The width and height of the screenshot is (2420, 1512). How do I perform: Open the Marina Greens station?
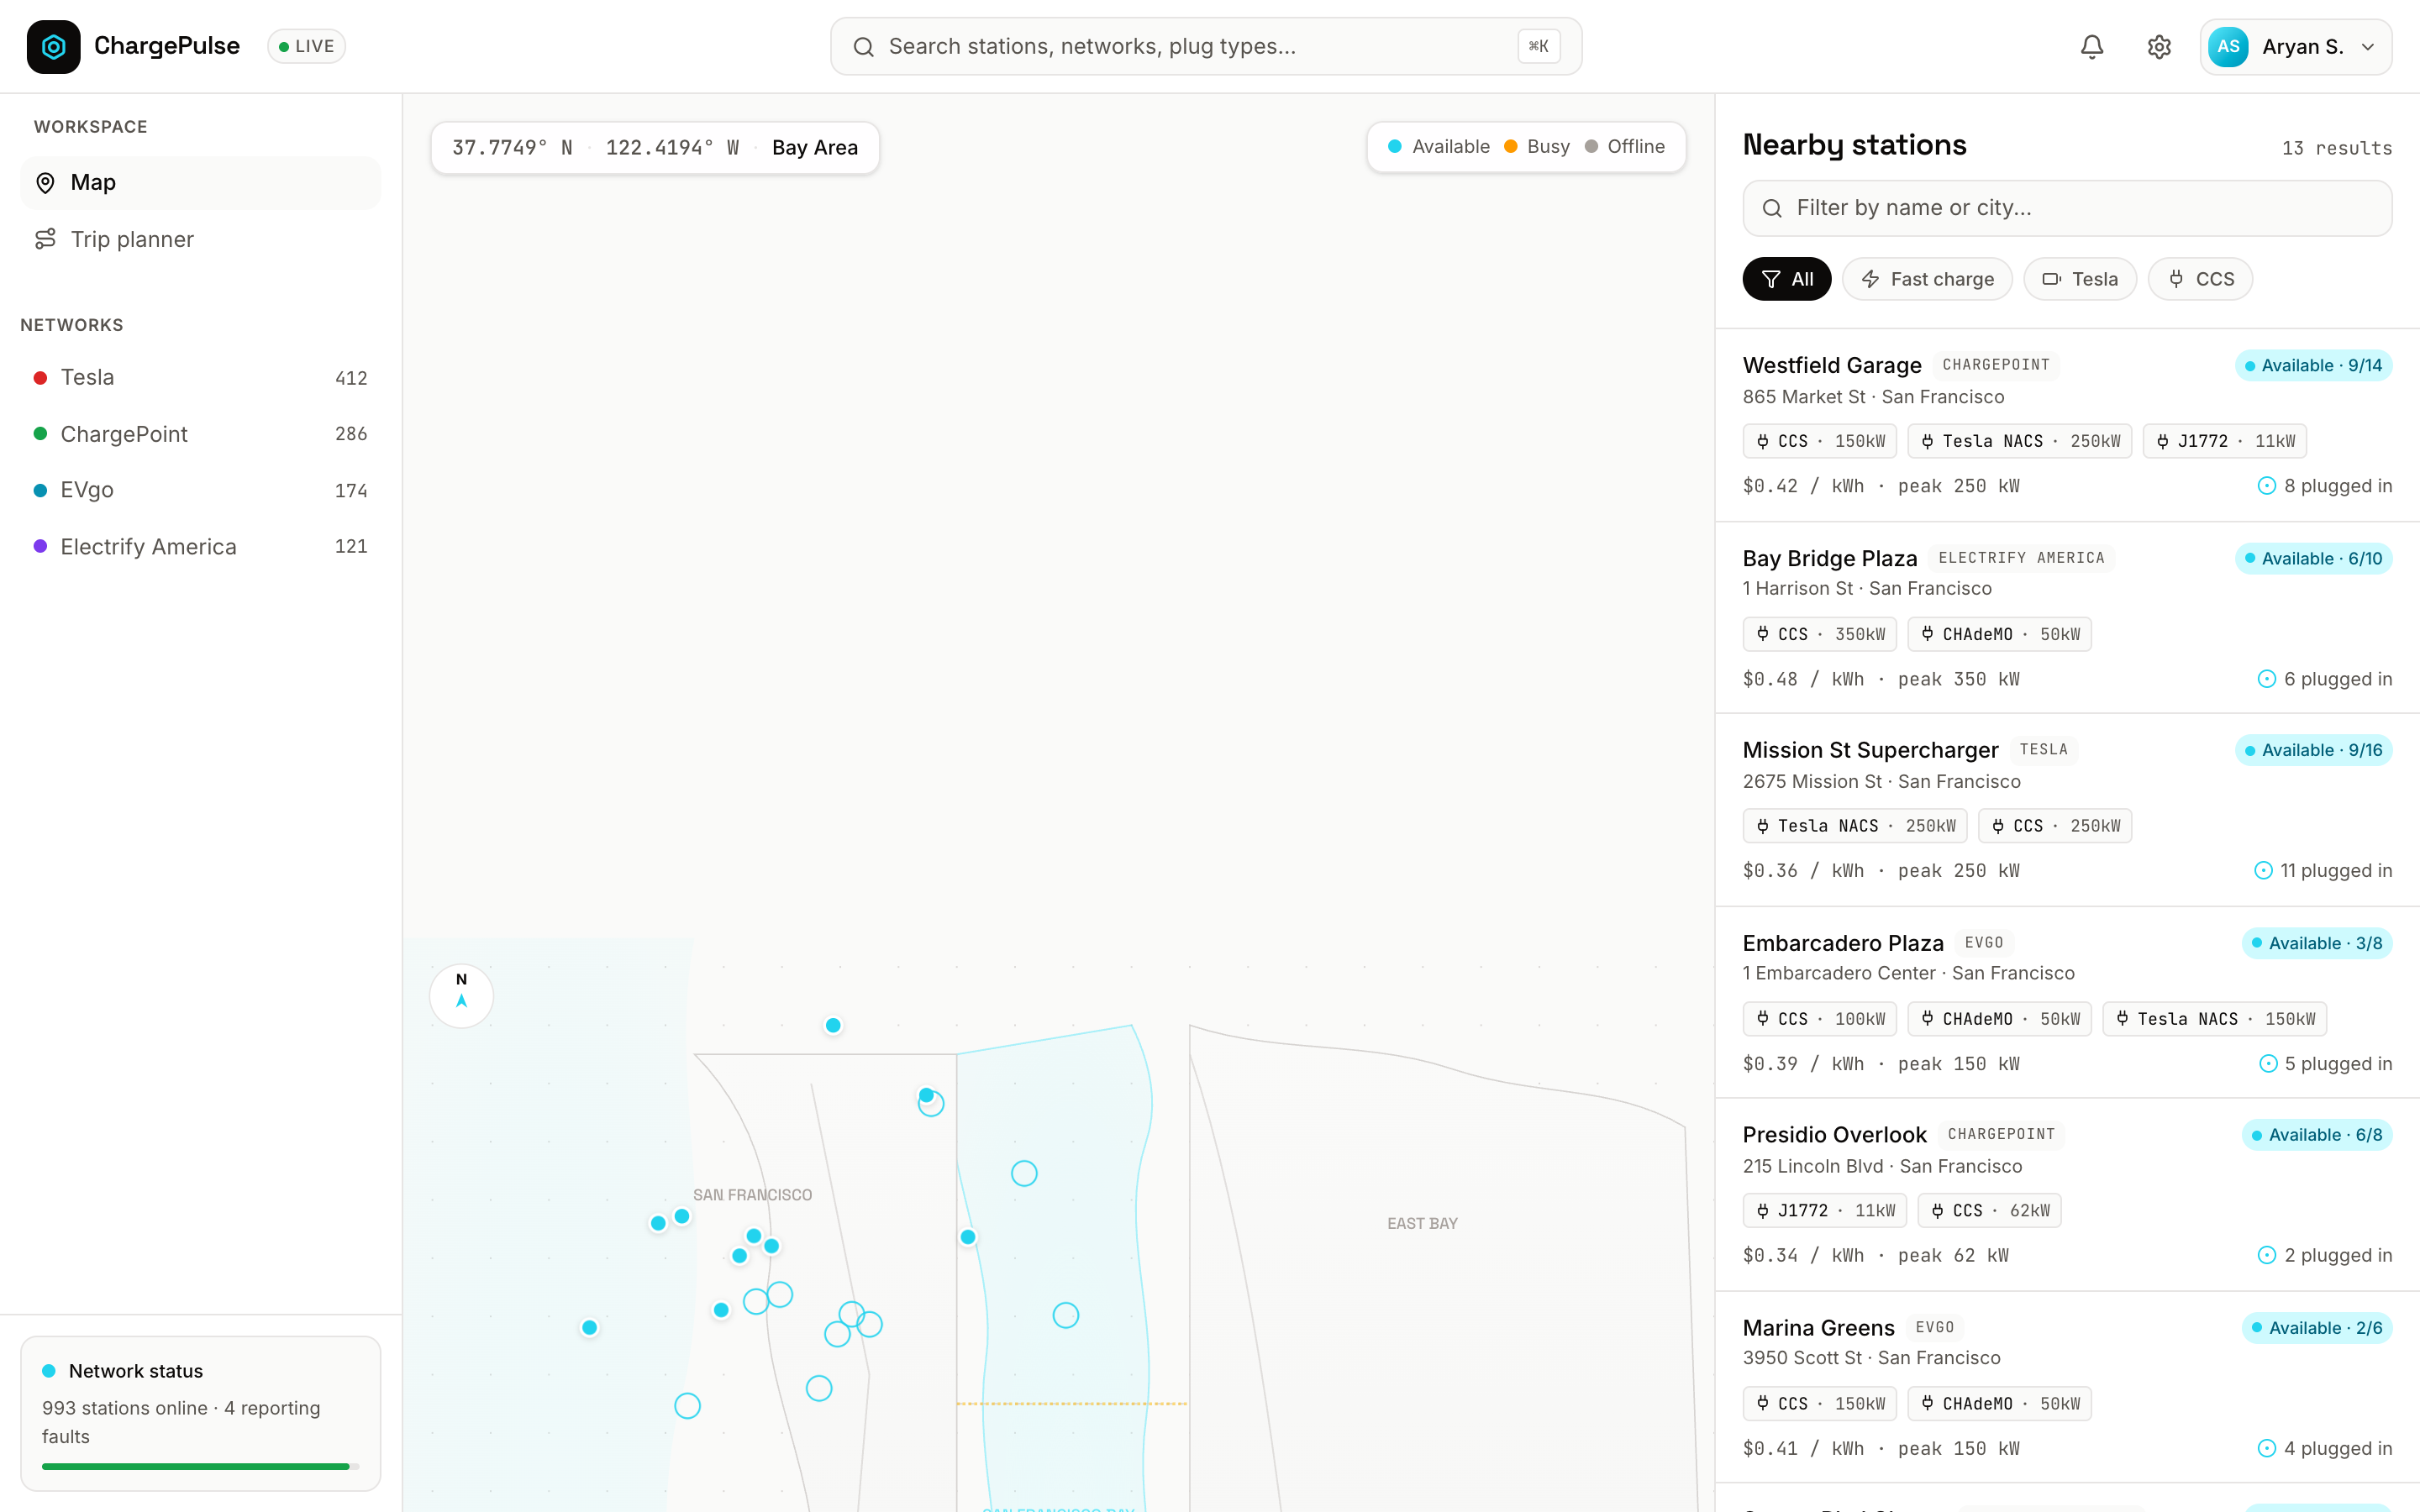coord(2067,1388)
